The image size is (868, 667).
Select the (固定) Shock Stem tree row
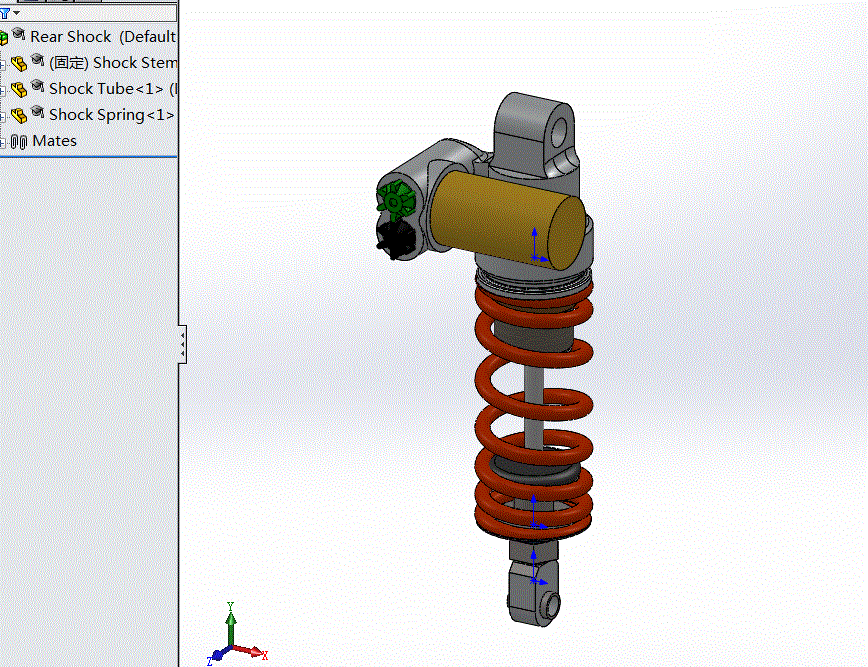pyautogui.click(x=113, y=63)
